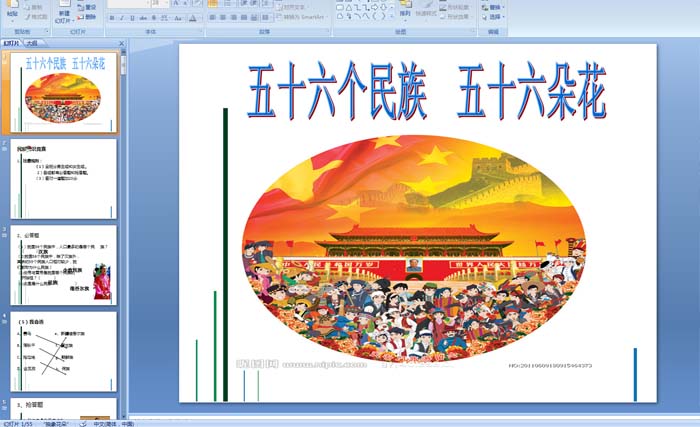Select the Right Brace shape

pyautogui.click(x=383, y=16)
